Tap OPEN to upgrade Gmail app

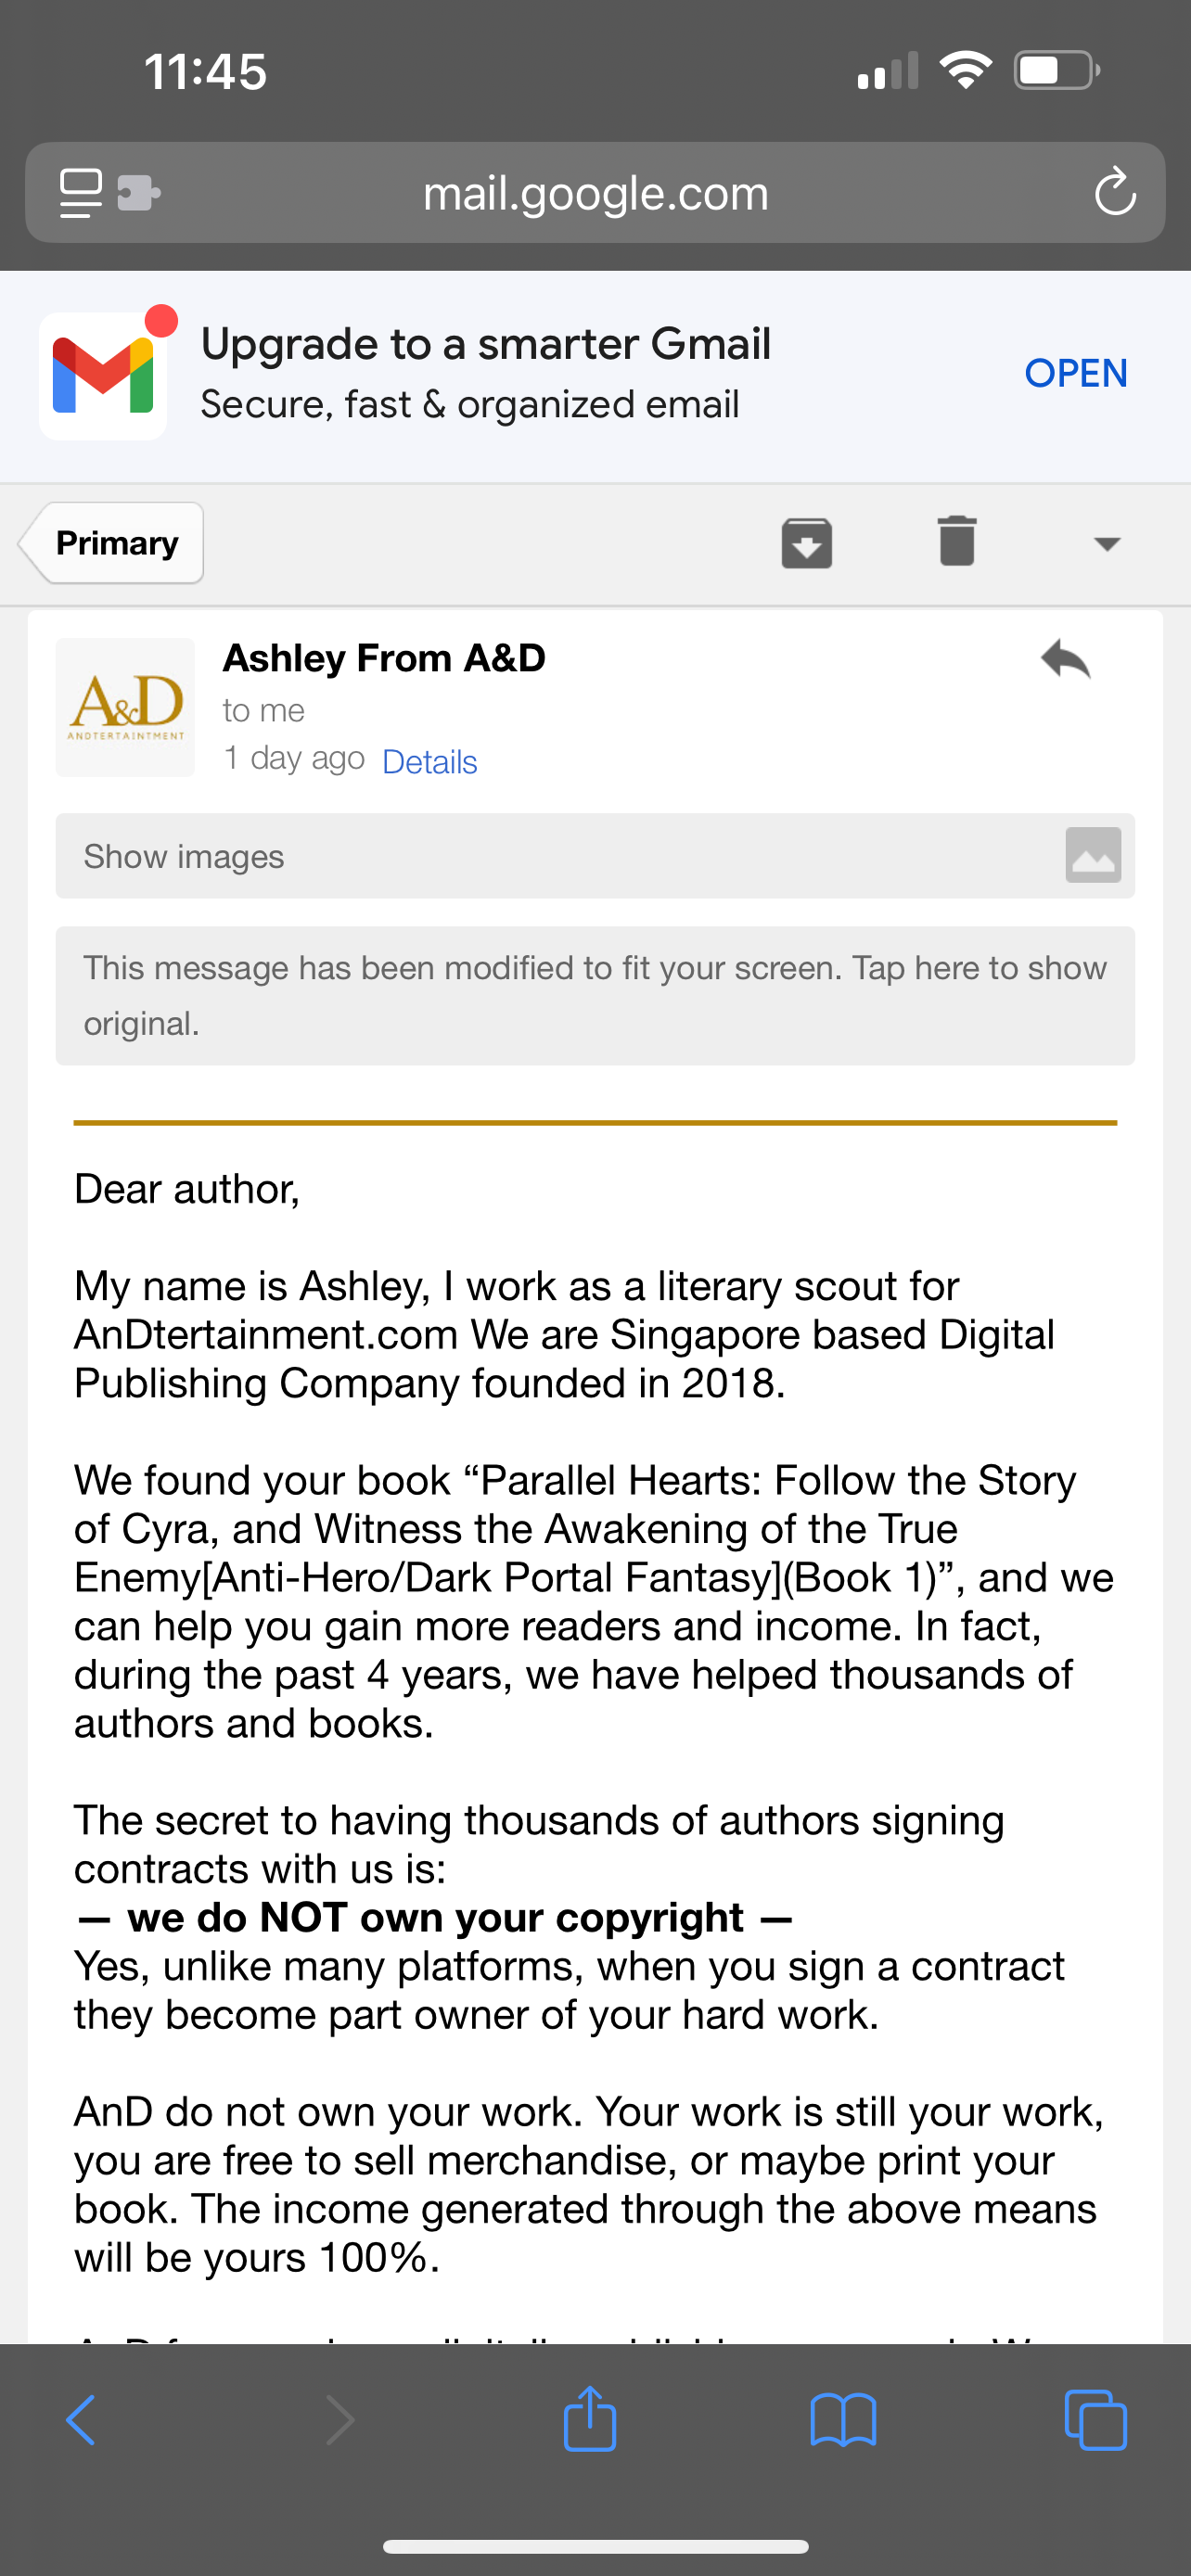pos(1076,373)
